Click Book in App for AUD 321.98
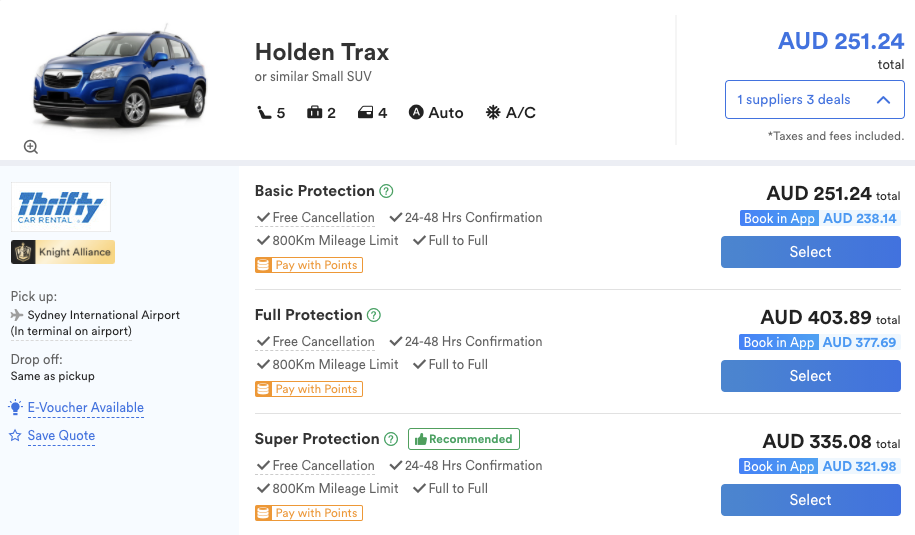Image resolution: width=915 pixels, height=535 pixels. (779, 466)
